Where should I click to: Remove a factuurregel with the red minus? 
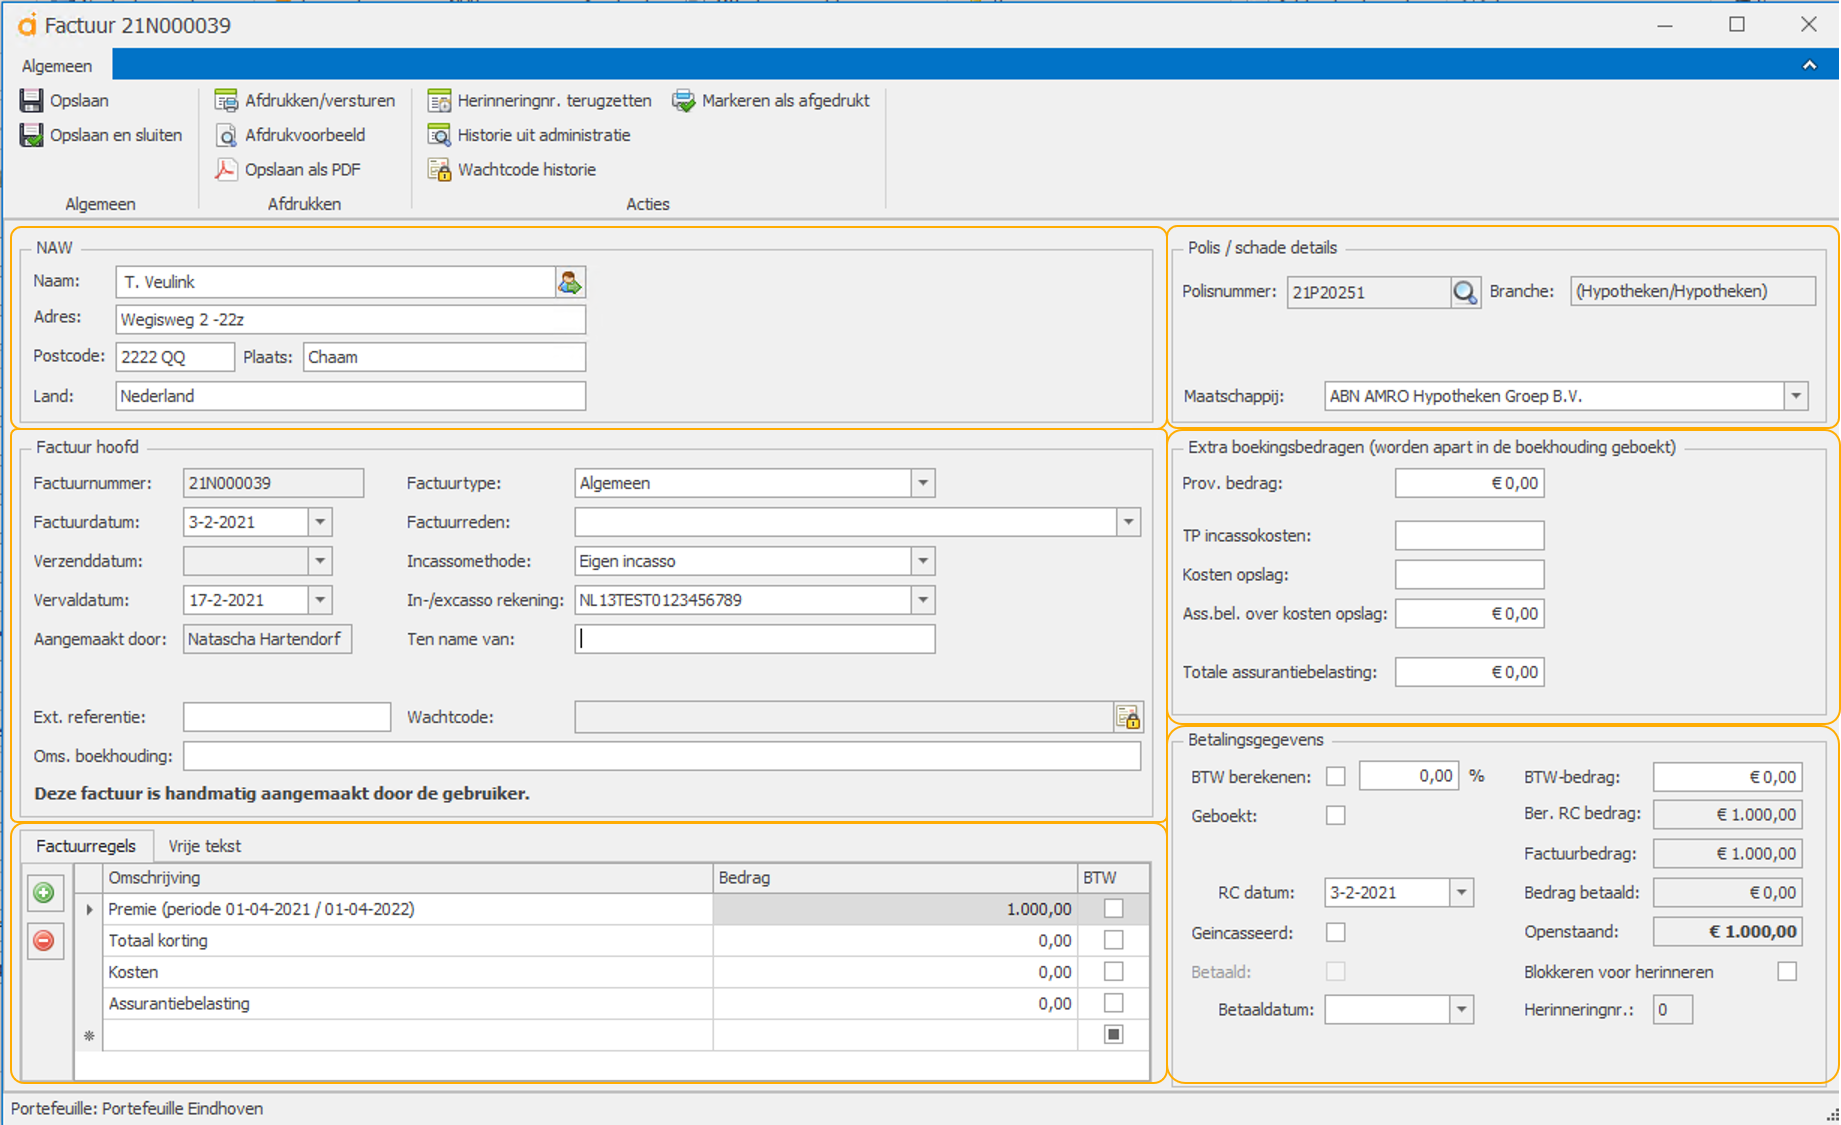[x=44, y=941]
